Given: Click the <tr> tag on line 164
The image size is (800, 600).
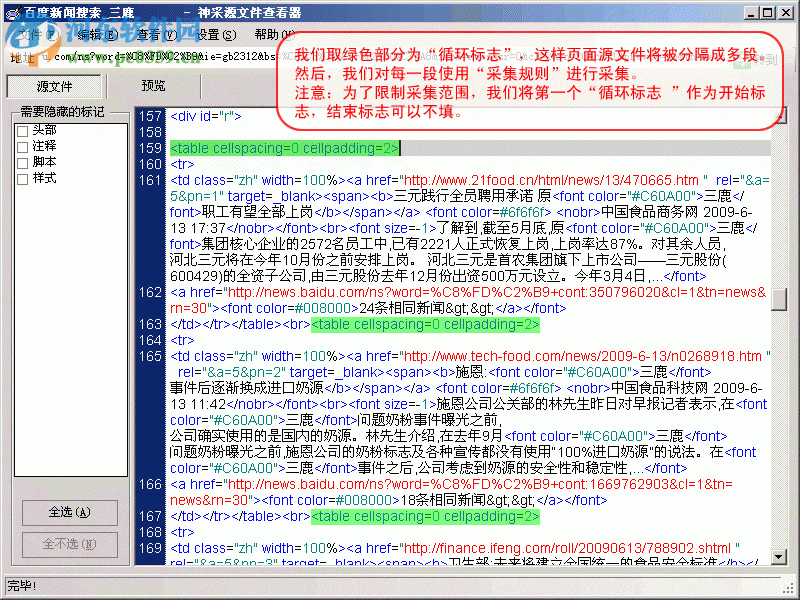Looking at the screenshot, I should point(182,340).
